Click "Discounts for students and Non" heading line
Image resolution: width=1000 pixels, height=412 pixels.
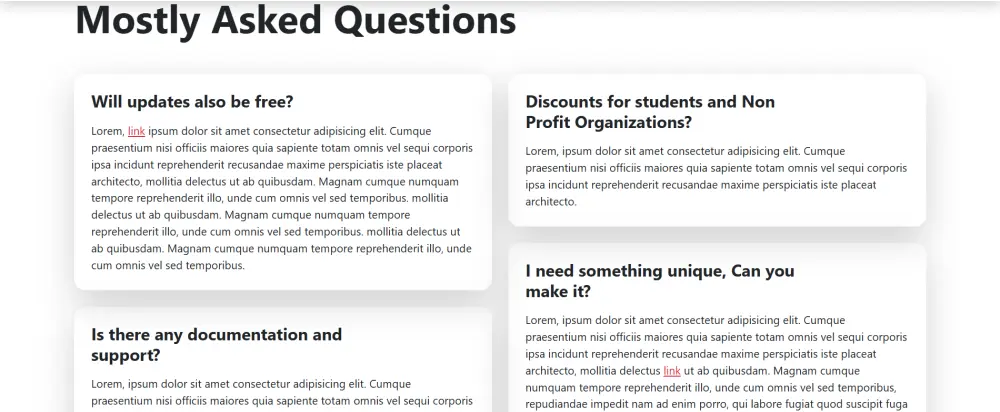pos(650,102)
